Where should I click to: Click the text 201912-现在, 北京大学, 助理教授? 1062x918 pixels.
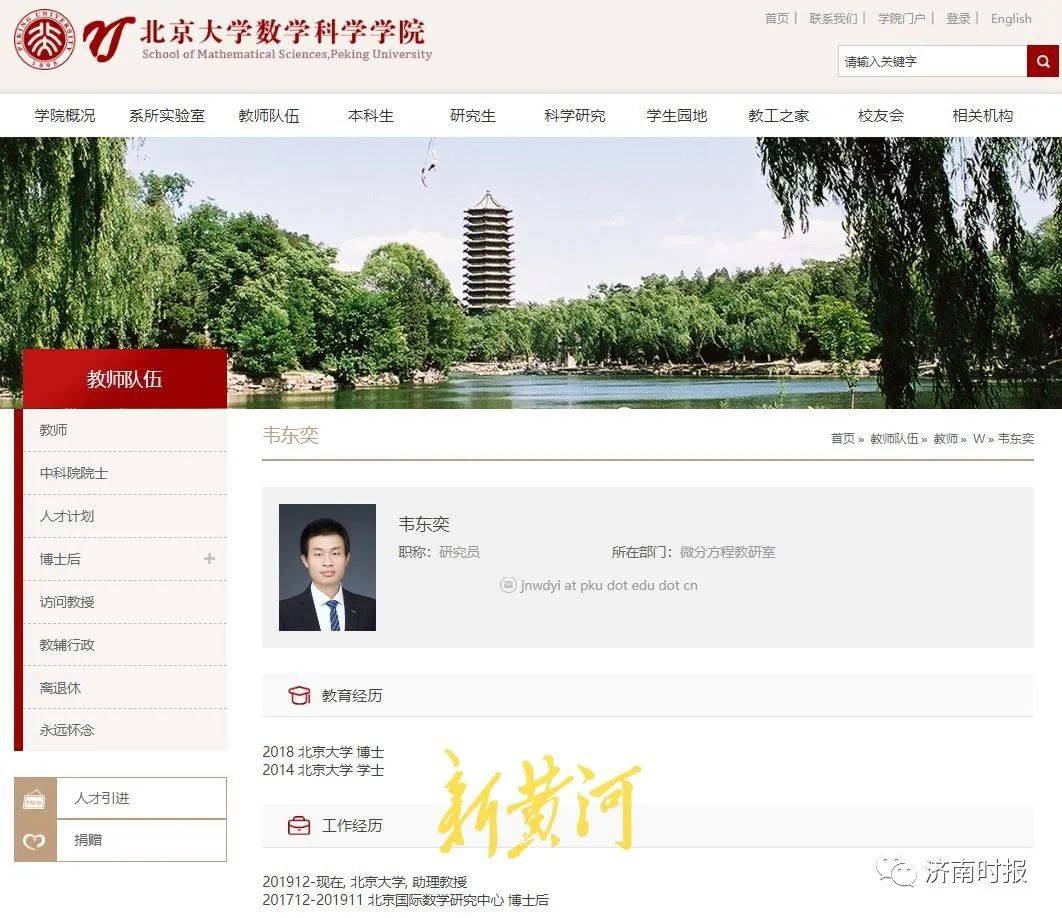(x=365, y=882)
